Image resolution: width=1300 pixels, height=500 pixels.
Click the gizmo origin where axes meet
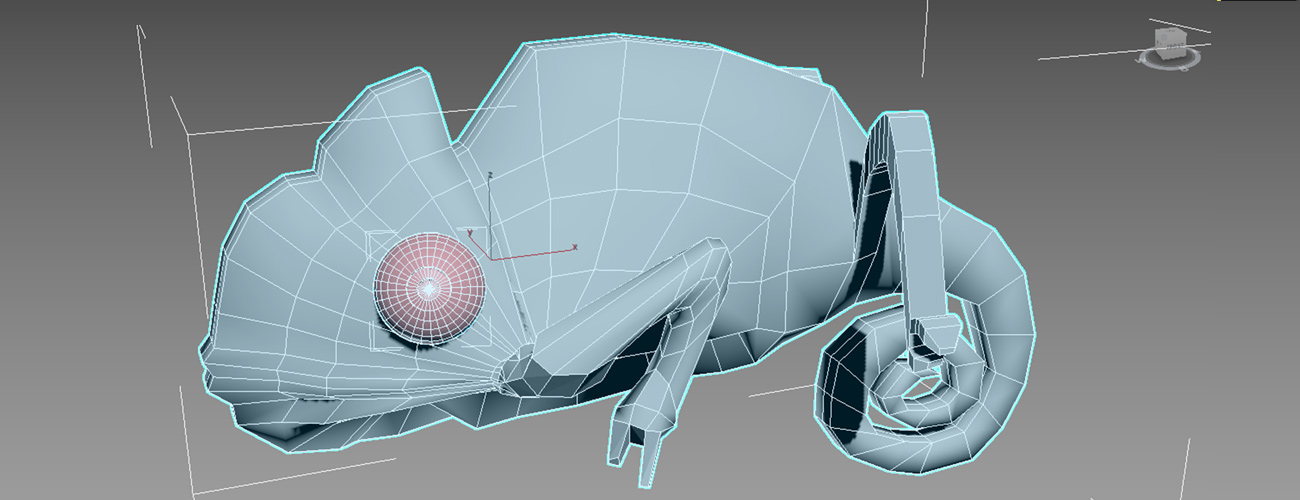(x=490, y=257)
